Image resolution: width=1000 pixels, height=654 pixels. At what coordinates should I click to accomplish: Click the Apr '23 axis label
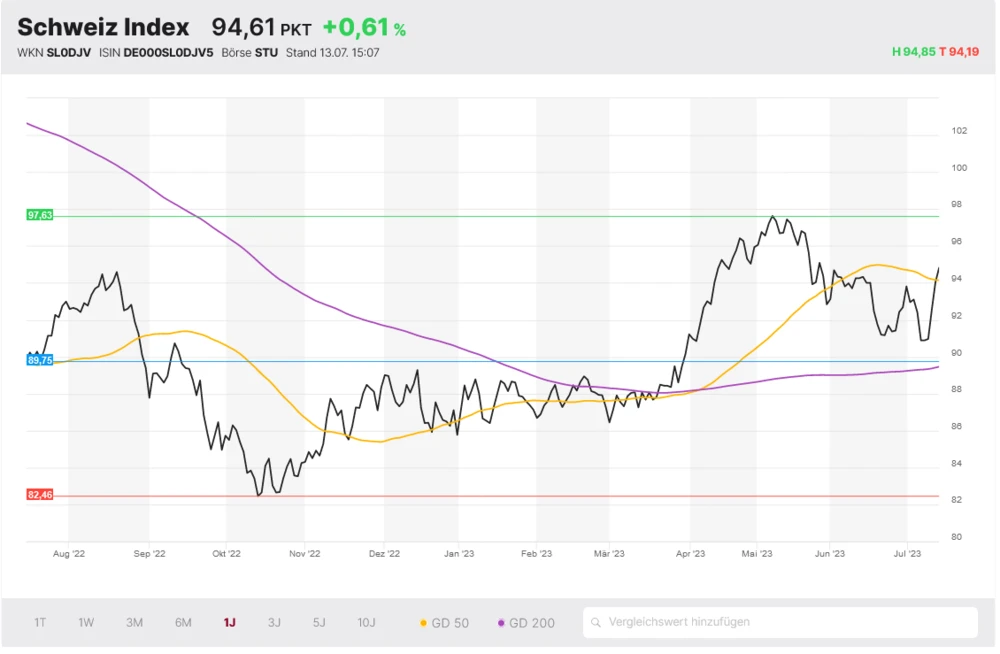tap(690, 553)
